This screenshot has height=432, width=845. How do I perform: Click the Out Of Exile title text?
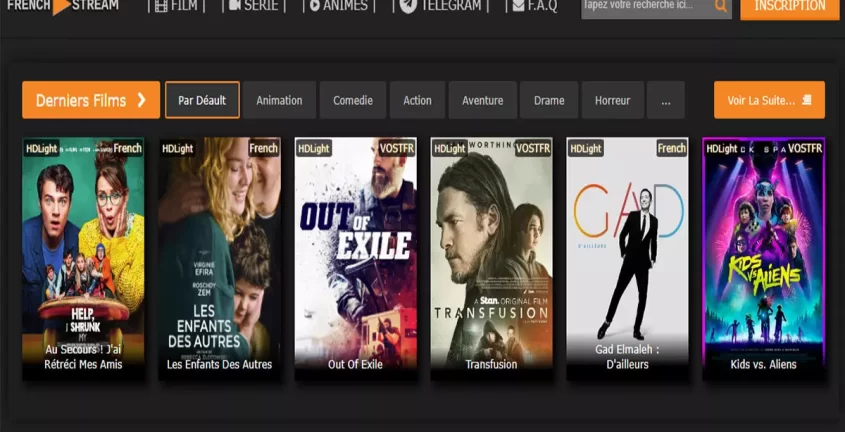point(355,365)
